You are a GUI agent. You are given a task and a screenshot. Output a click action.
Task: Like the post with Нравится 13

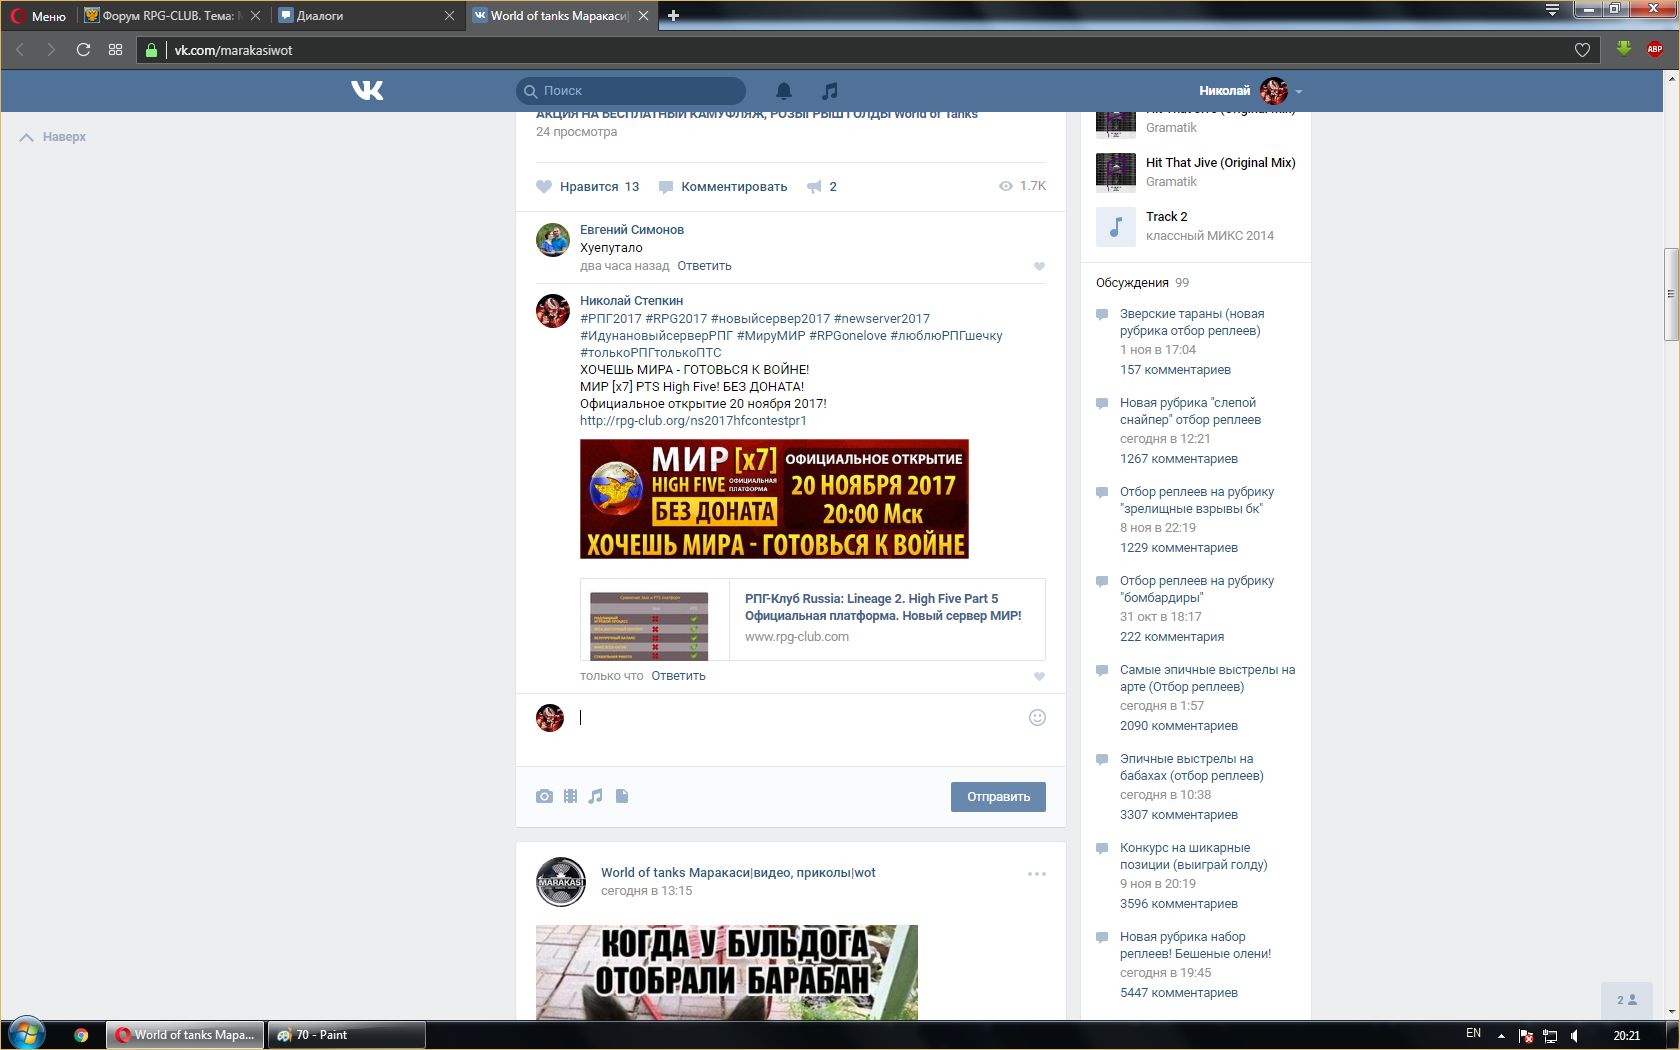tap(588, 186)
